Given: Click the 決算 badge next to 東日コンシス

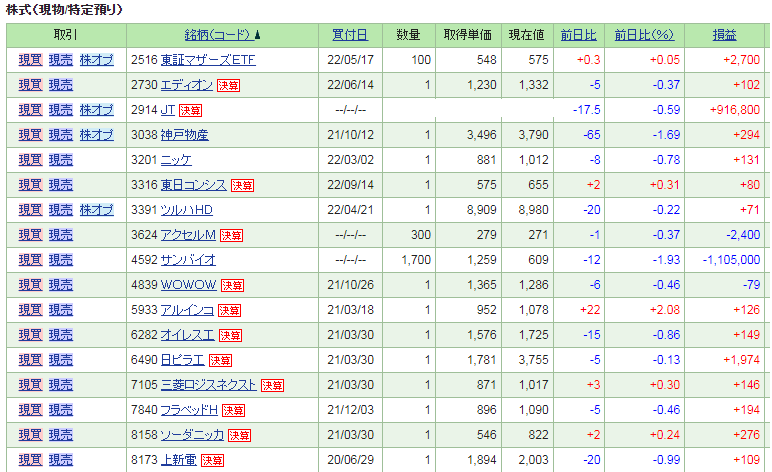Looking at the screenshot, I should [242, 186].
